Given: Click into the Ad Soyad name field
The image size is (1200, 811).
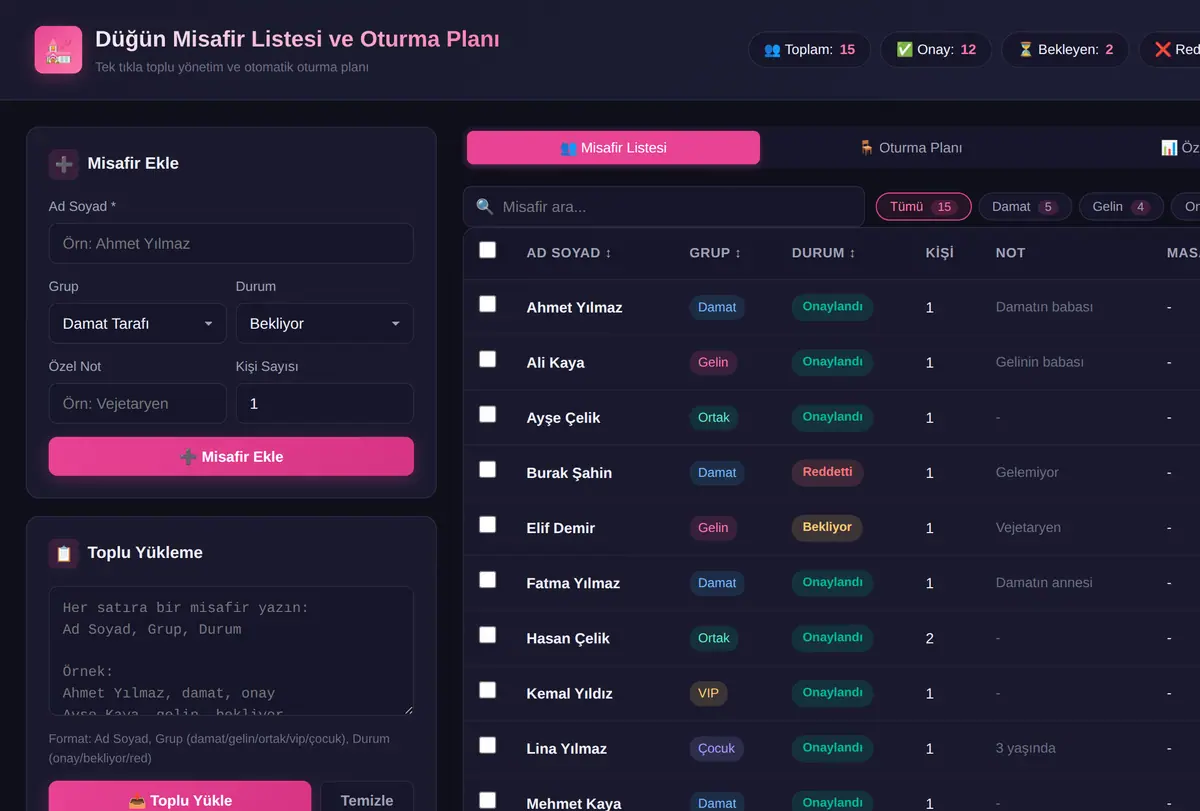Looking at the screenshot, I should (231, 244).
